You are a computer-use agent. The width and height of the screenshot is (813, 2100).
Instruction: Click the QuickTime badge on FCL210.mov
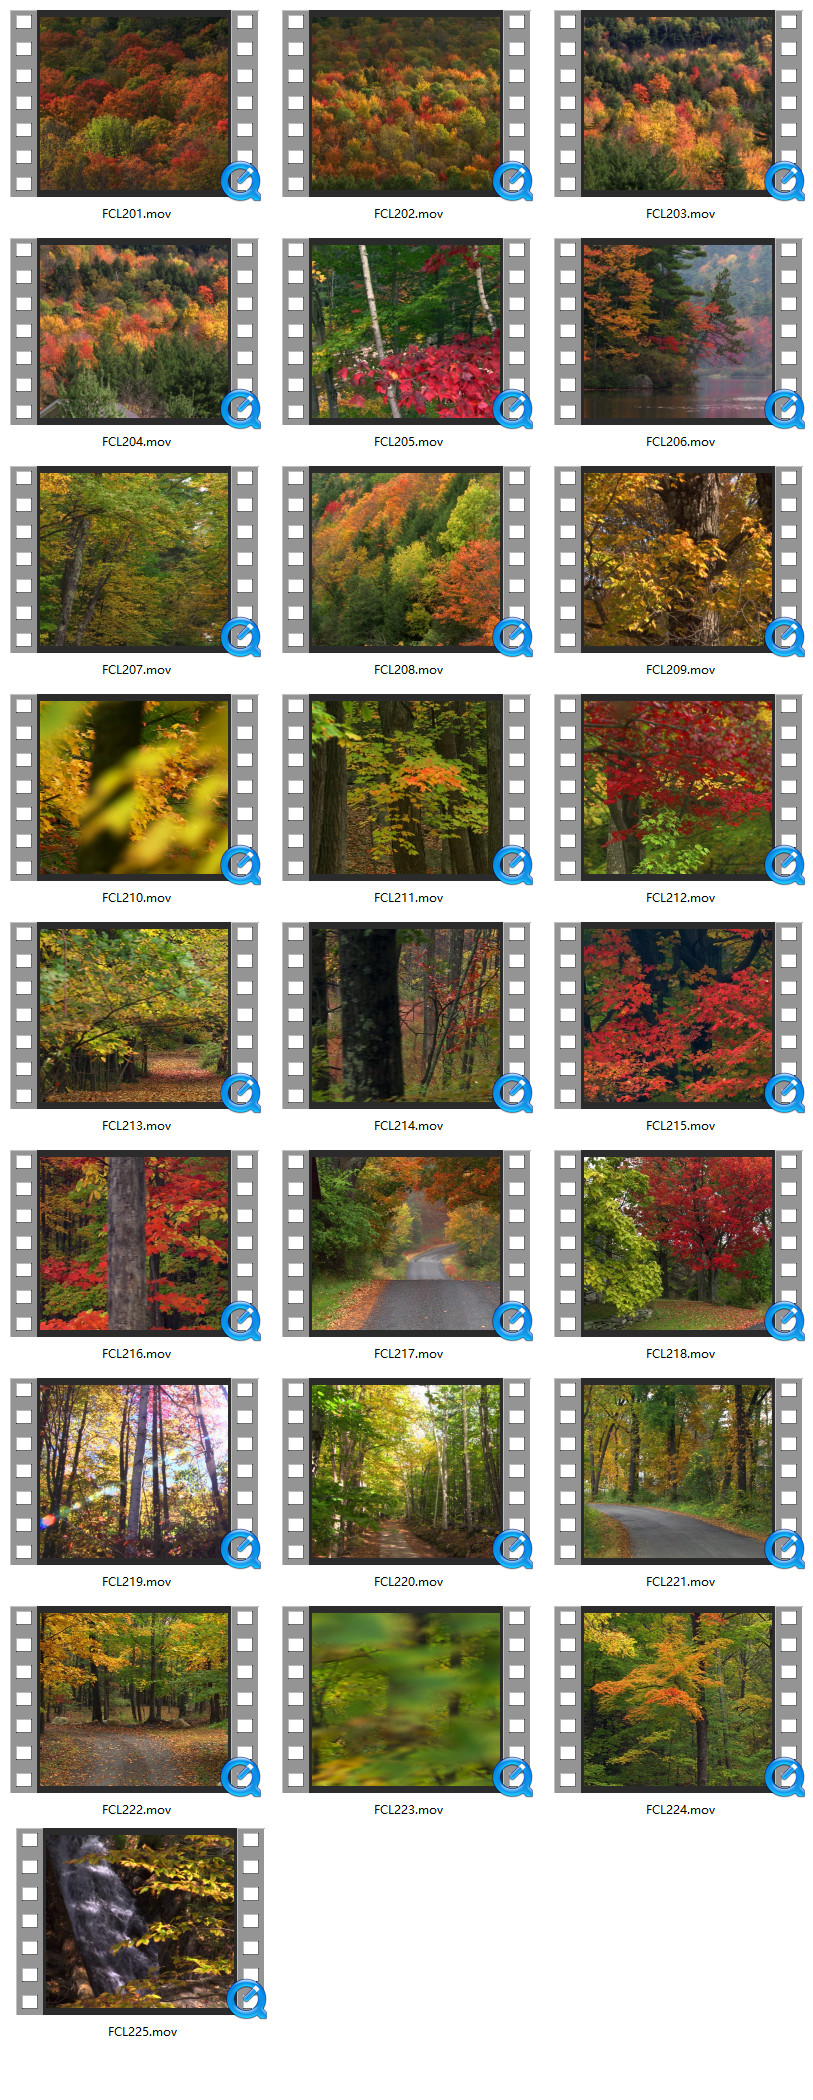coord(241,865)
